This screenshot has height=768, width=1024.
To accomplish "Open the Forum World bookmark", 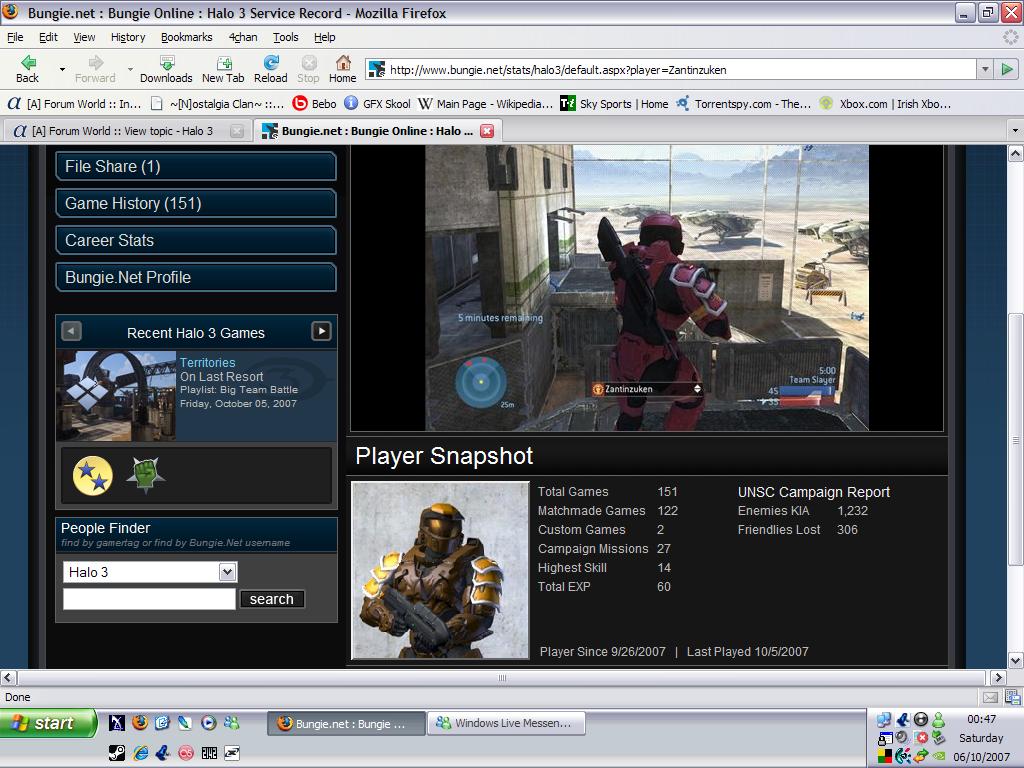I will tap(74, 104).
